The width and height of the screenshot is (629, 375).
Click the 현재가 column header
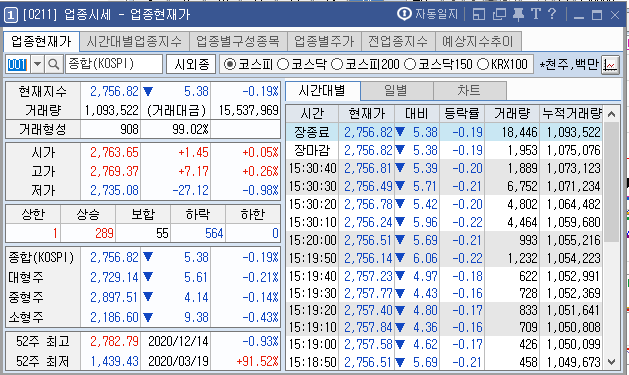point(367,114)
